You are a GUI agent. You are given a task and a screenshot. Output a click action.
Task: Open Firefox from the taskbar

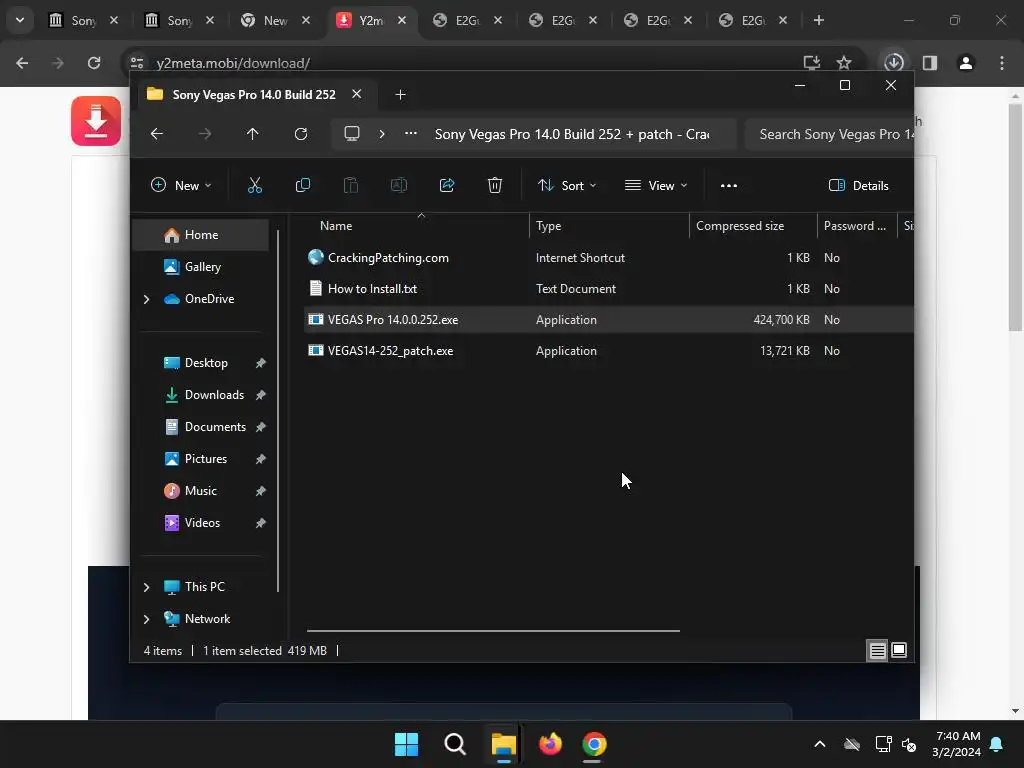click(550, 744)
